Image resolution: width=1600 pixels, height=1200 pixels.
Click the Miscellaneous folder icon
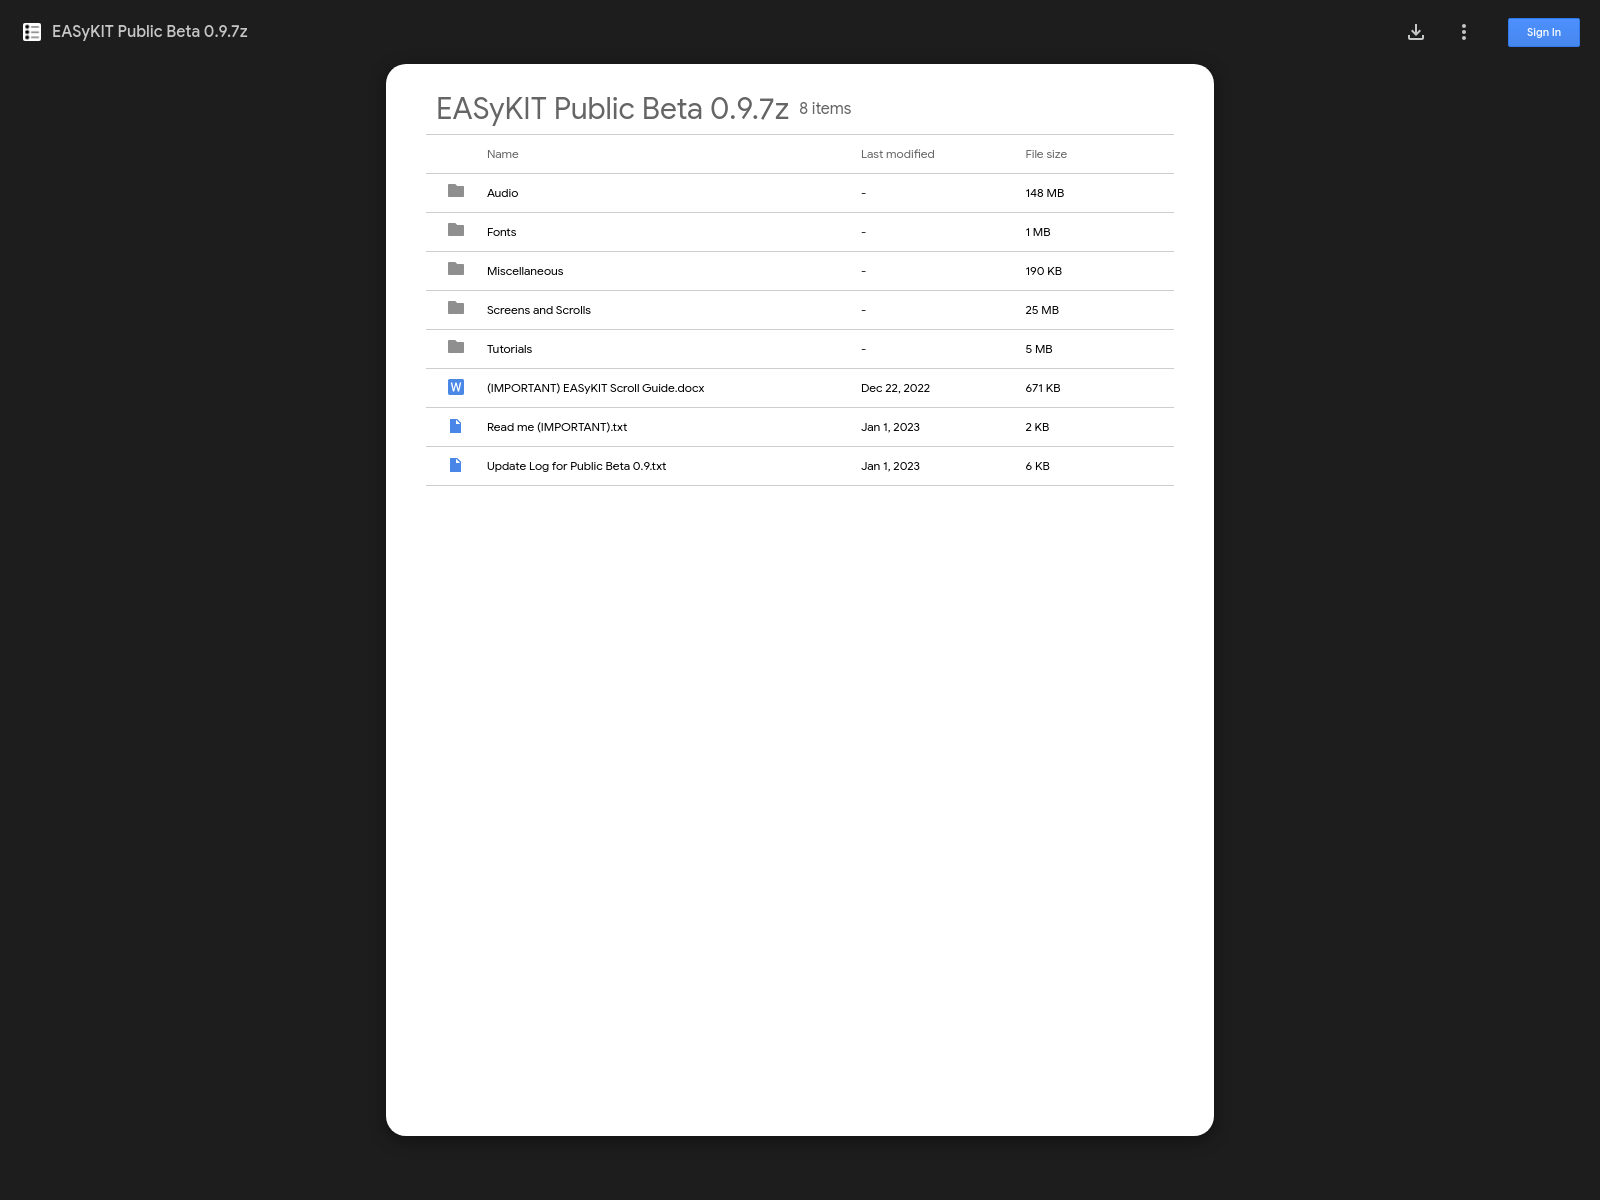point(456,269)
